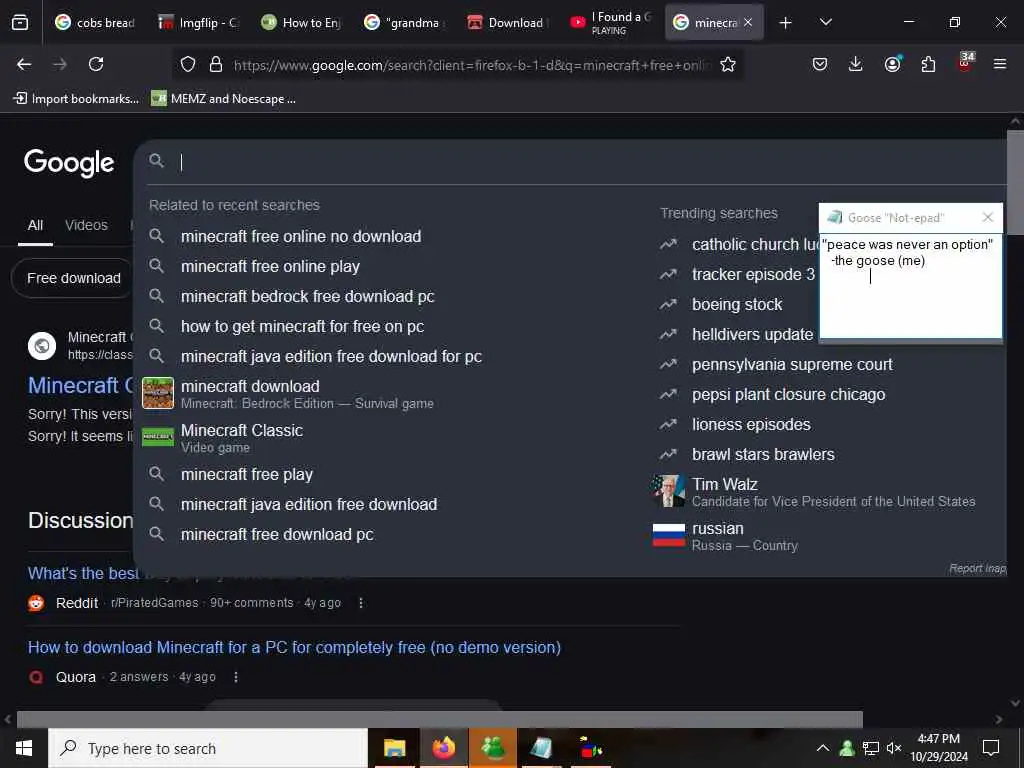This screenshot has width=1024, height=768.
Task: Apply Free download filter chip
Action: [73, 278]
